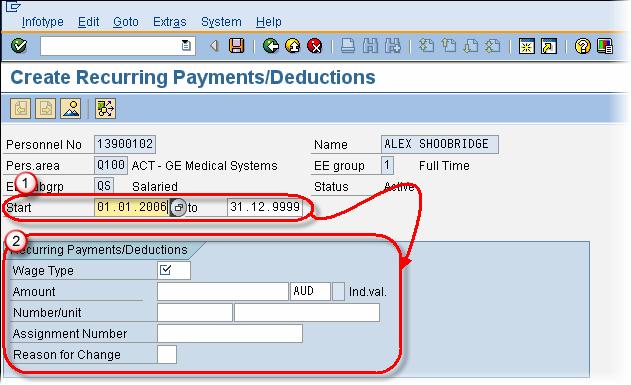Click the window menu icon at top-left
631x385 pixels.
pyautogui.click(x=13, y=6)
